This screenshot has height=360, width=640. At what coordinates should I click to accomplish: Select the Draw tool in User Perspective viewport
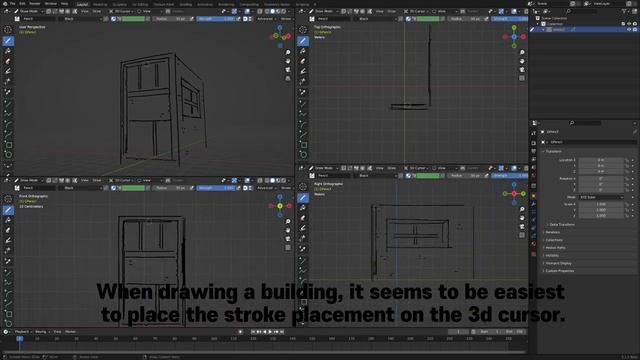point(8,41)
